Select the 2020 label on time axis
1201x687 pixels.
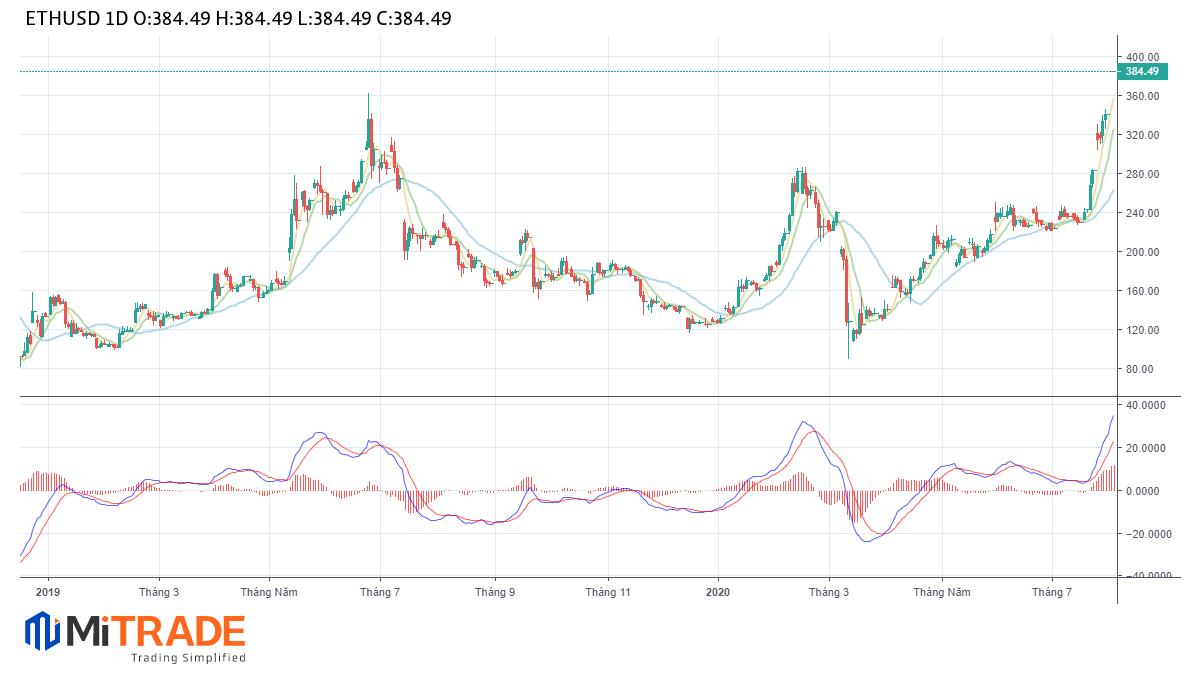pyautogui.click(x=717, y=592)
